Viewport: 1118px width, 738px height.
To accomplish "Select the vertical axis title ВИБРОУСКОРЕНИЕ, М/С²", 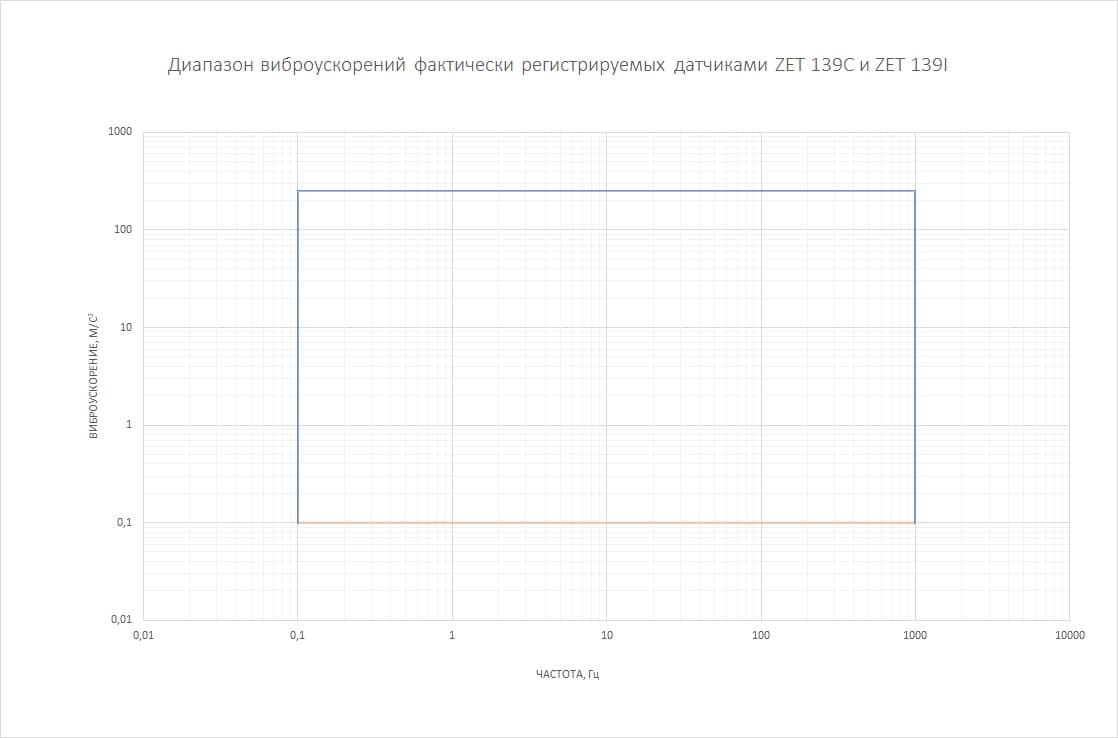I will (93, 378).
